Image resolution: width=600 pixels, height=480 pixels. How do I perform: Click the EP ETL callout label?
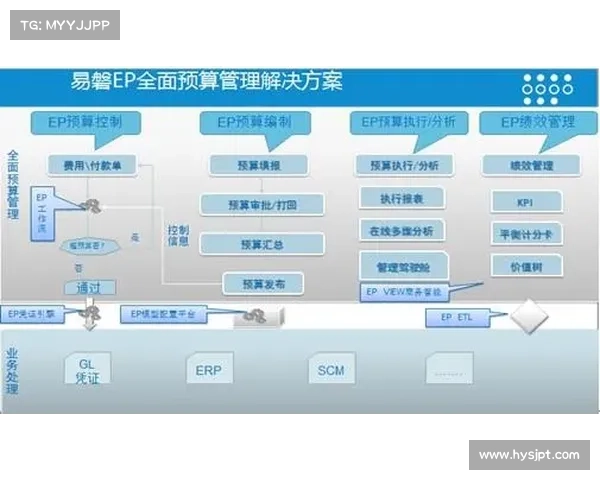click(x=457, y=317)
